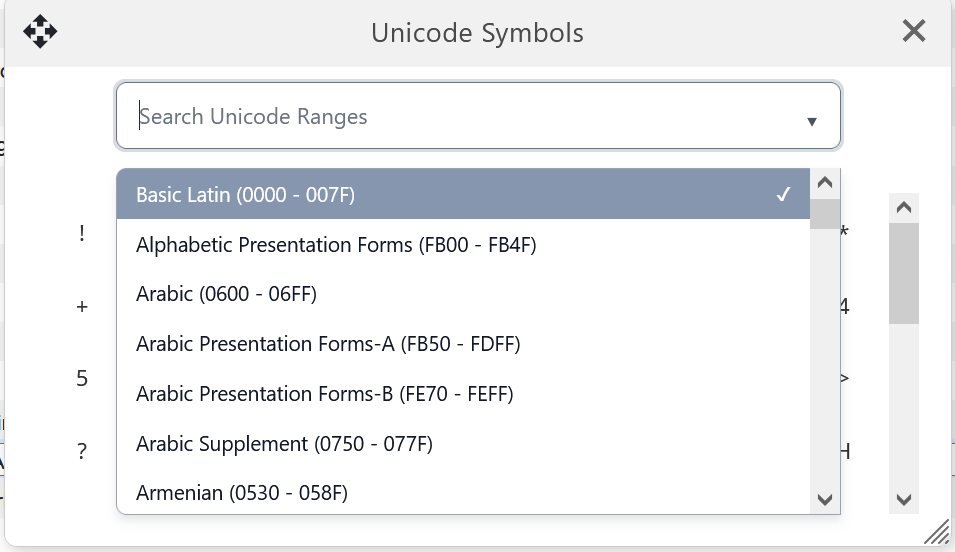This screenshot has height=552, width=955.
Task: Click the dialog resize grip corner
Action: [936, 534]
